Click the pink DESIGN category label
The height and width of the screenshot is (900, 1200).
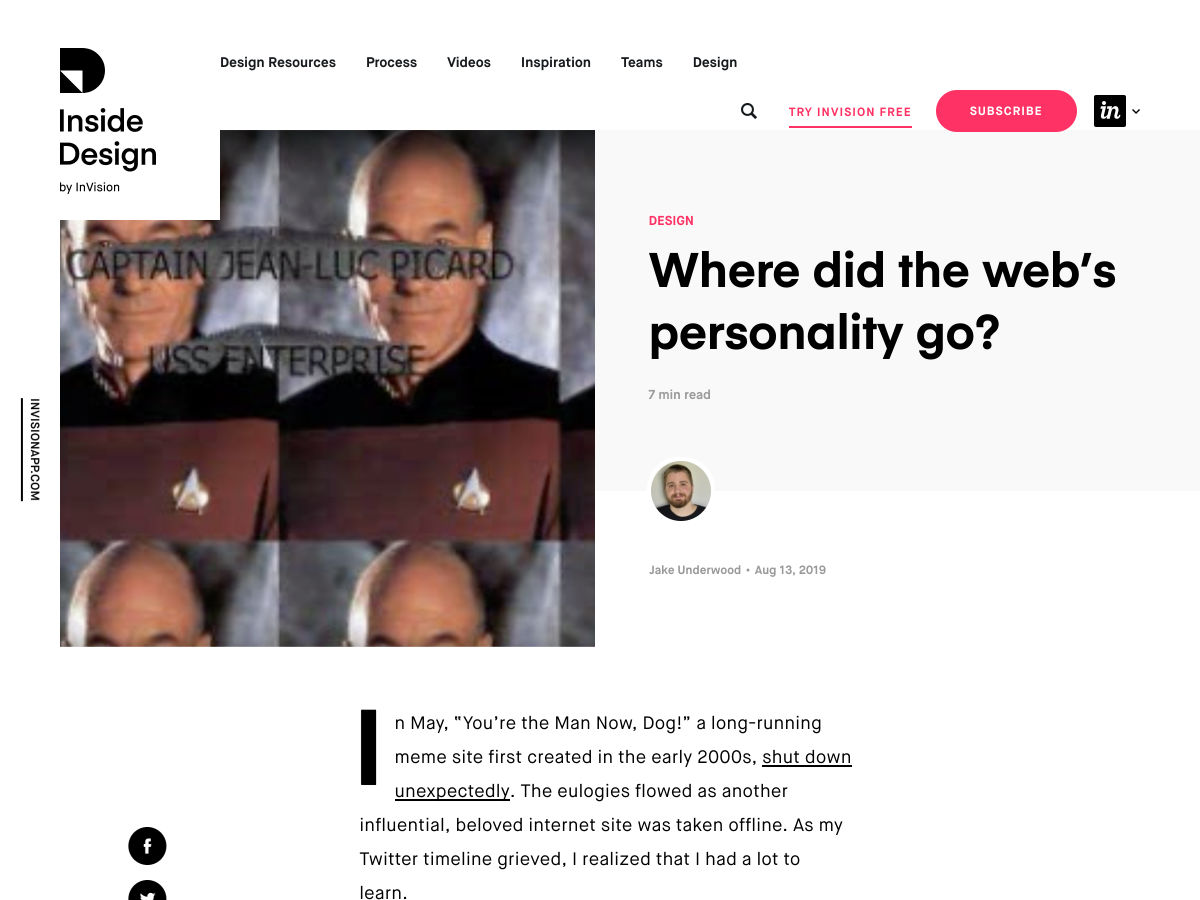pyautogui.click(x=671, y=221)
